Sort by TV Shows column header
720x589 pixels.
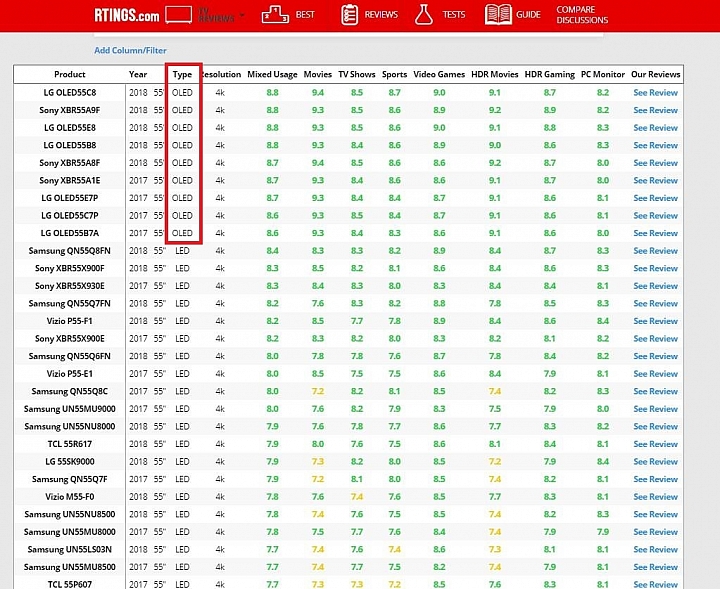[x=357, y=74]
